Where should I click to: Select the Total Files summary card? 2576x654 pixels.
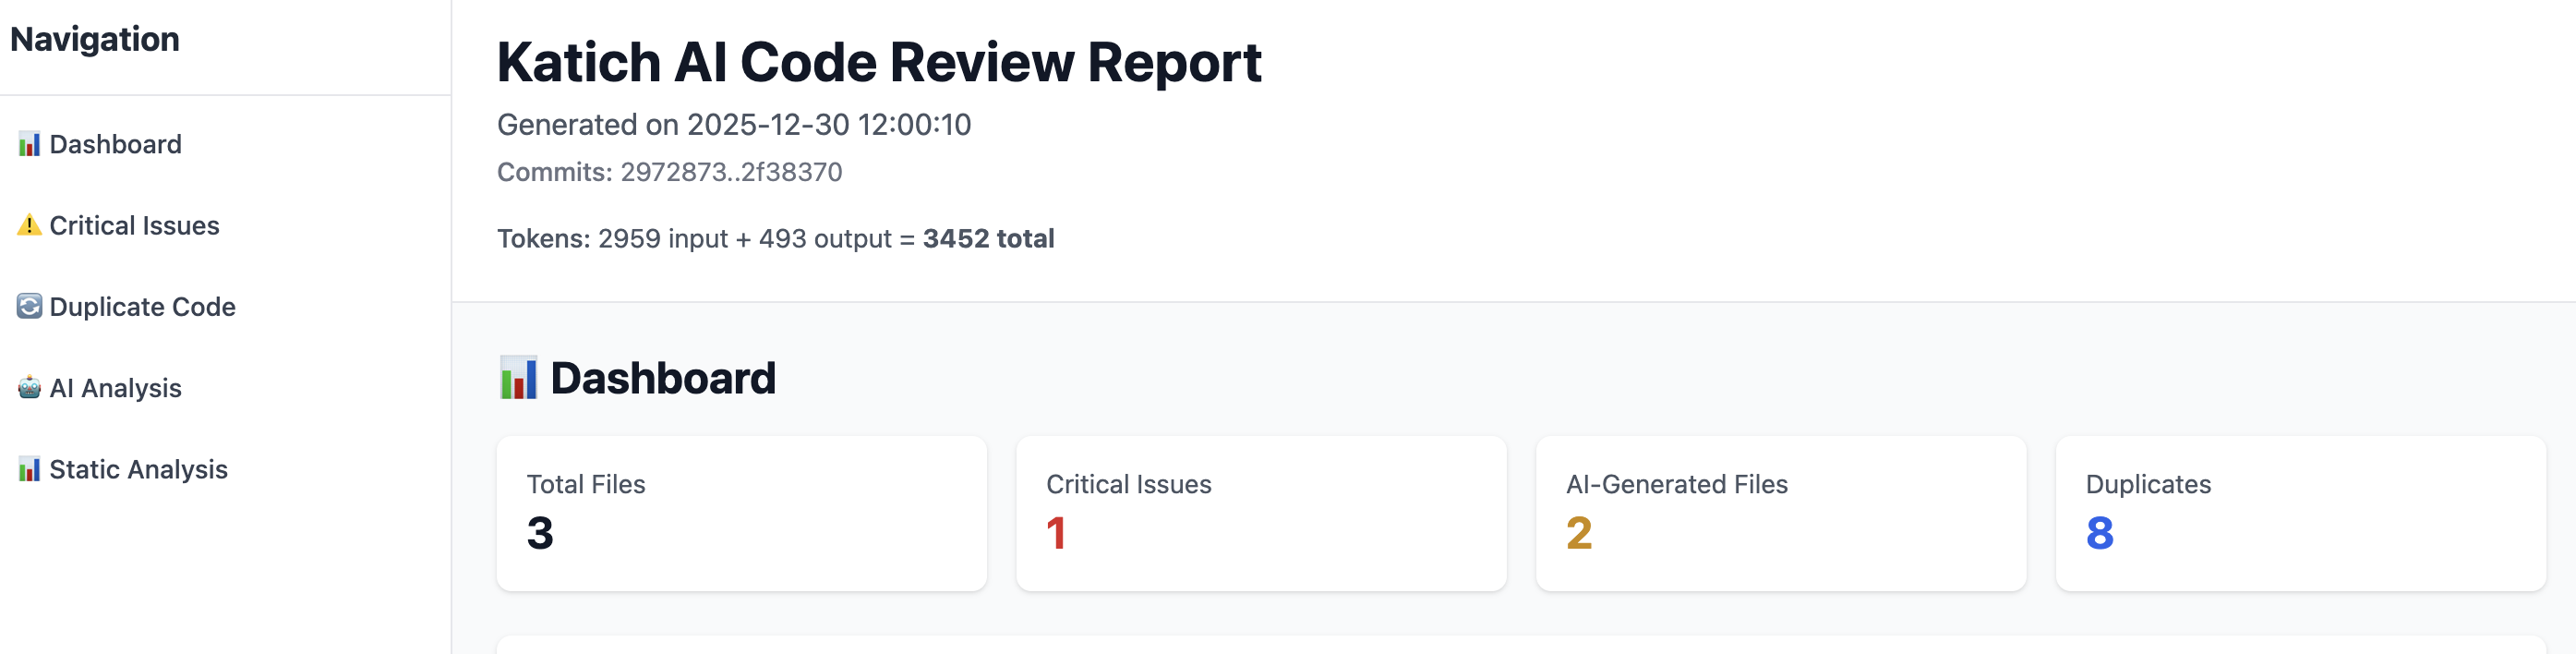coord(742,512)
